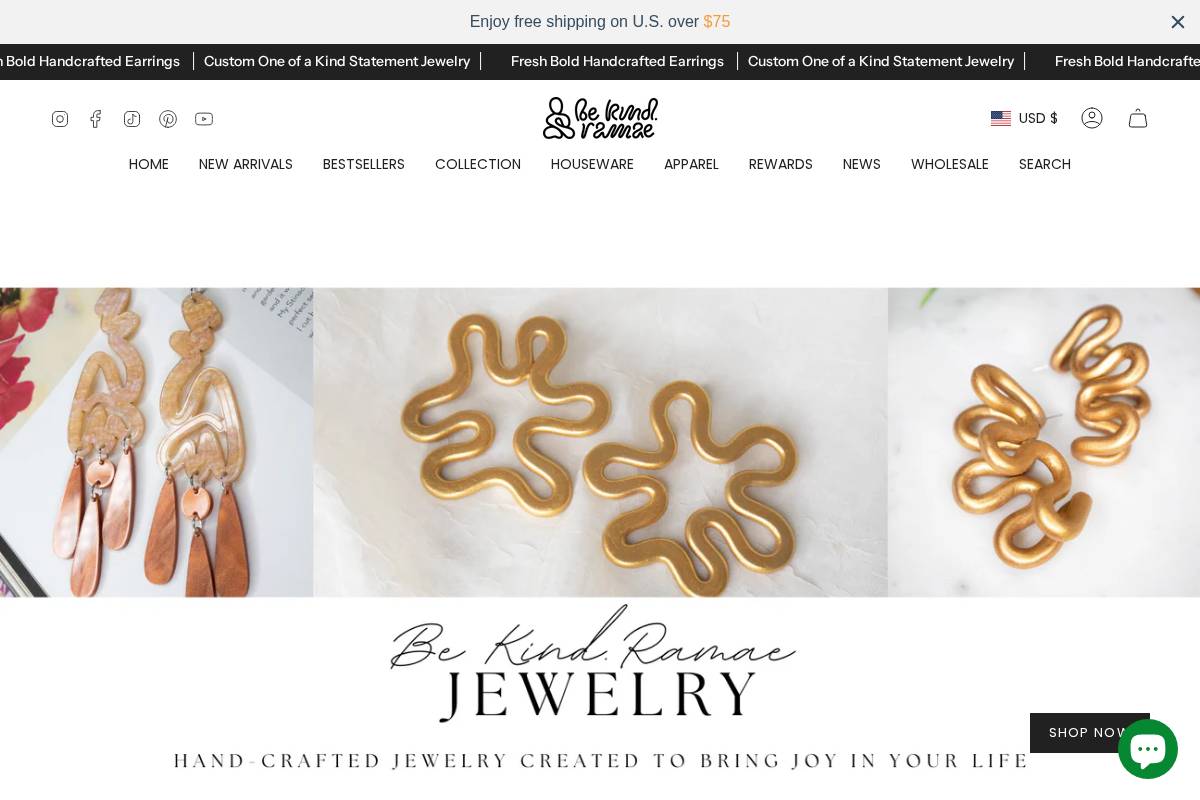Open the Shopify chat bubble
This screenshot has width=1200, height=800.
(x=1148, y=749)
